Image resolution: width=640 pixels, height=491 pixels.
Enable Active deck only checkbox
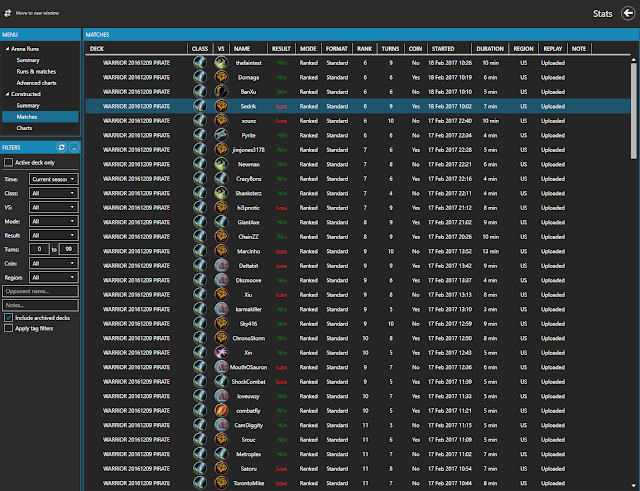[x=9, y=162]
